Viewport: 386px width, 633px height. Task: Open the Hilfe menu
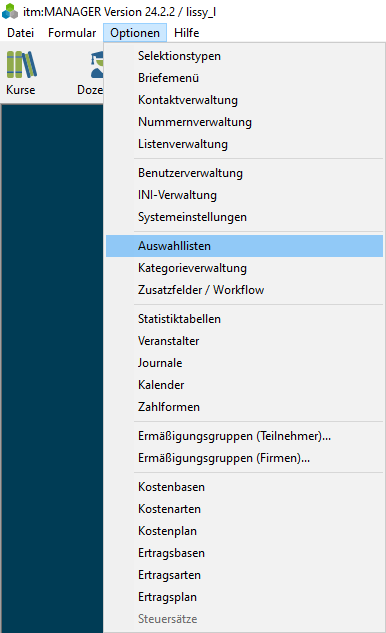187,33
